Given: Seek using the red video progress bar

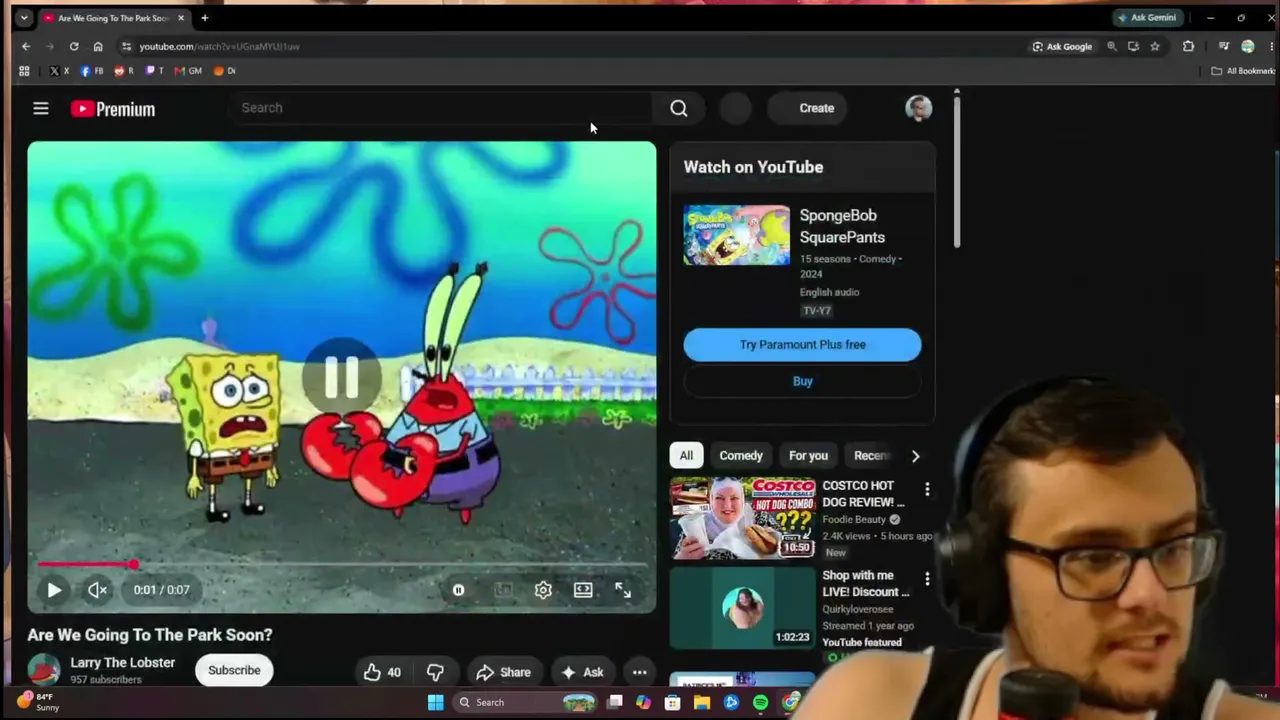Looking at the screenshot, I should (341, 565).
